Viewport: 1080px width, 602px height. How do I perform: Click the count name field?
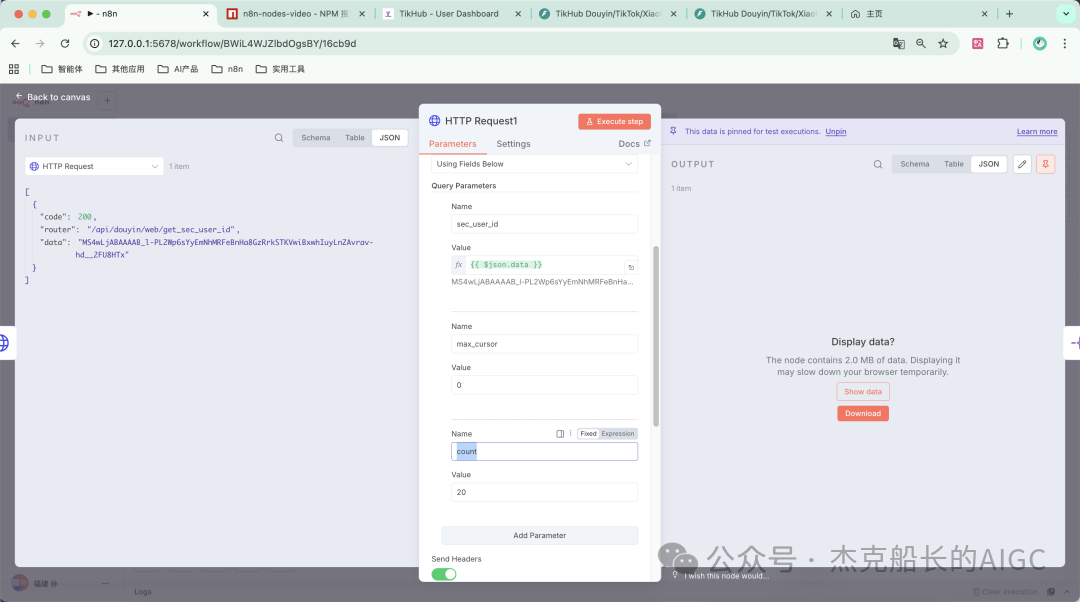pyautogui.click(x=544, y=451)
